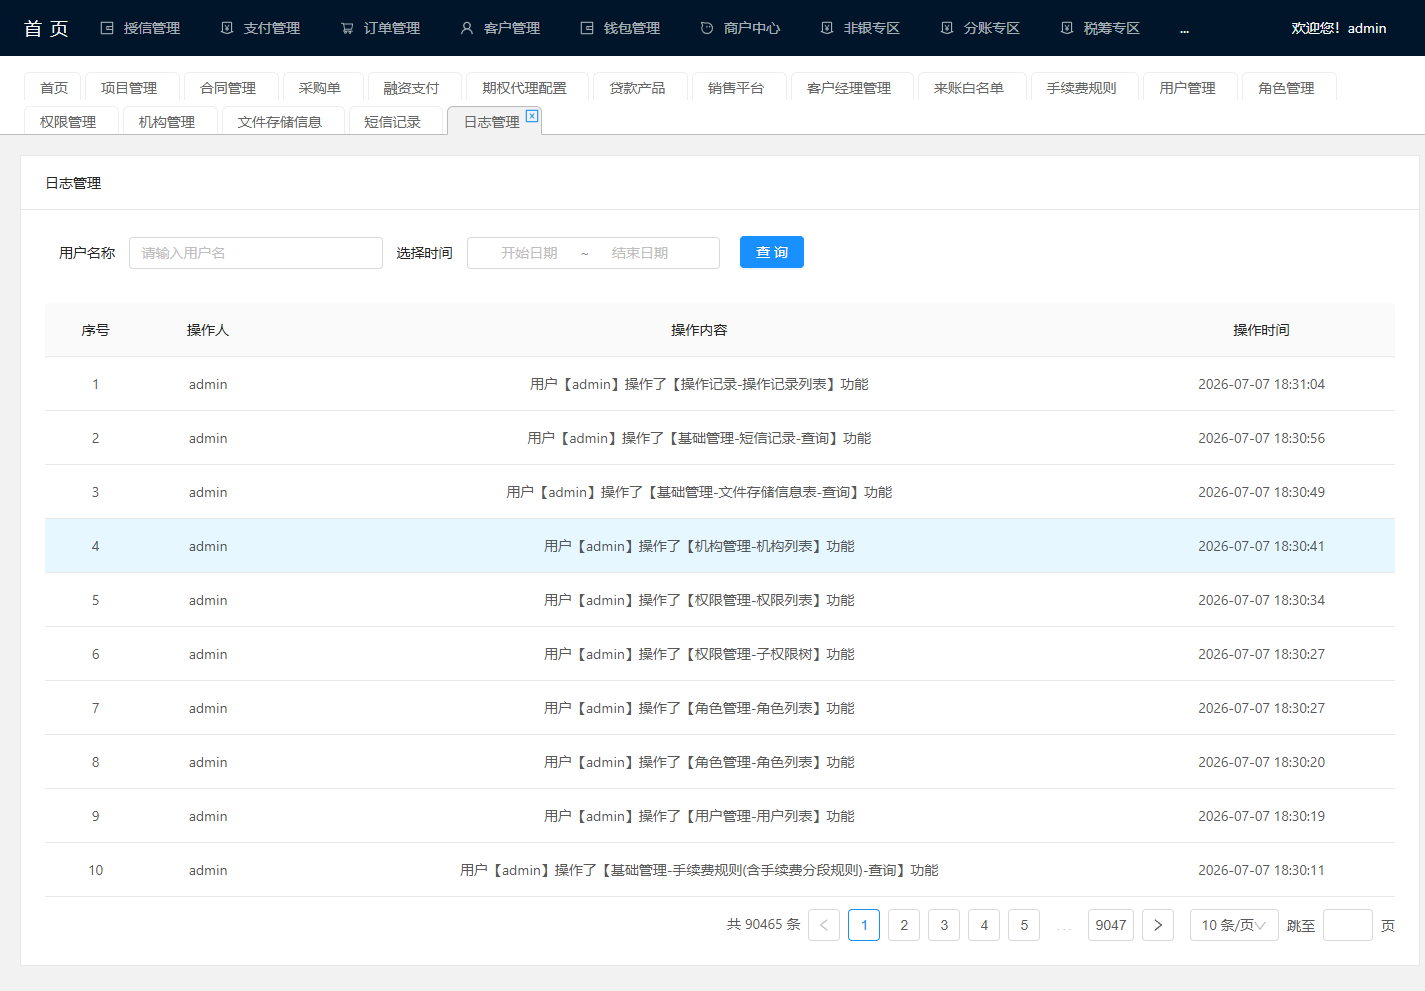Click the 非银专区 icon in top navigation
The height and width of the screenshot is (991, 1425).
pos(827,28)
